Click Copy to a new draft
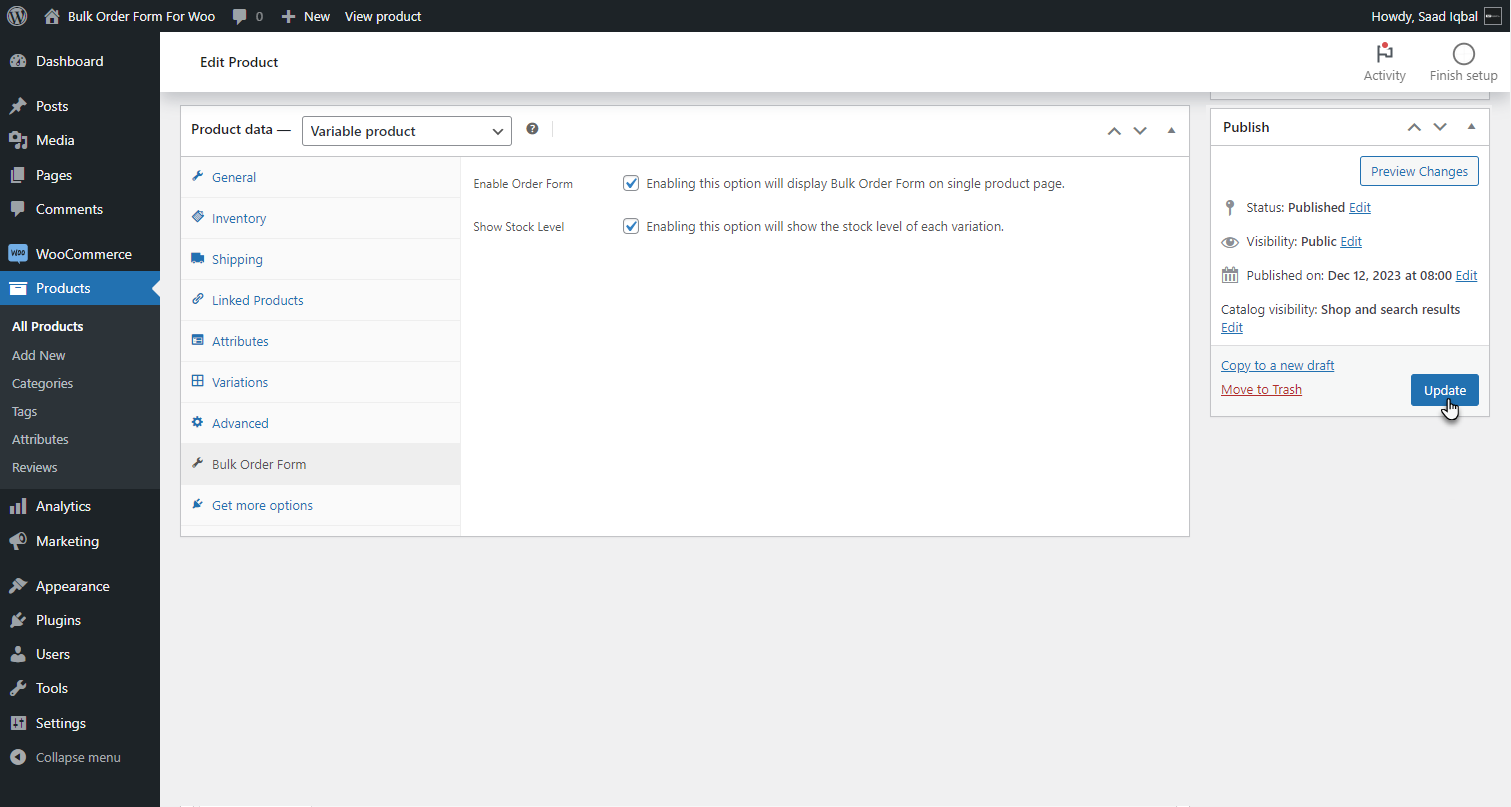This screenshot has height=807, width=1511. [1277, 365]
